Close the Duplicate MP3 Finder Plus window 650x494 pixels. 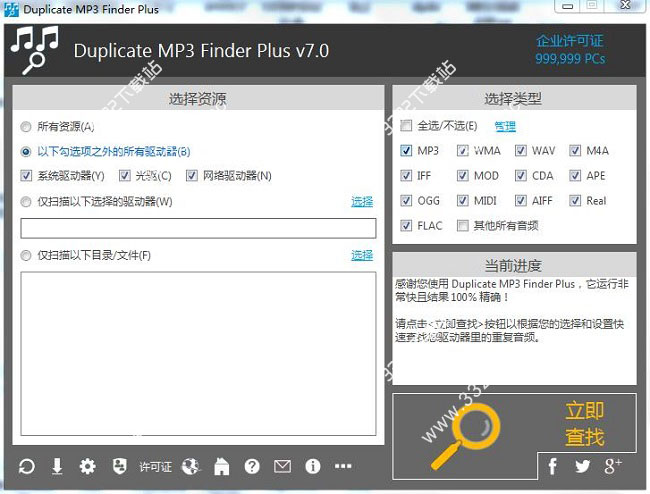(626, 5)
